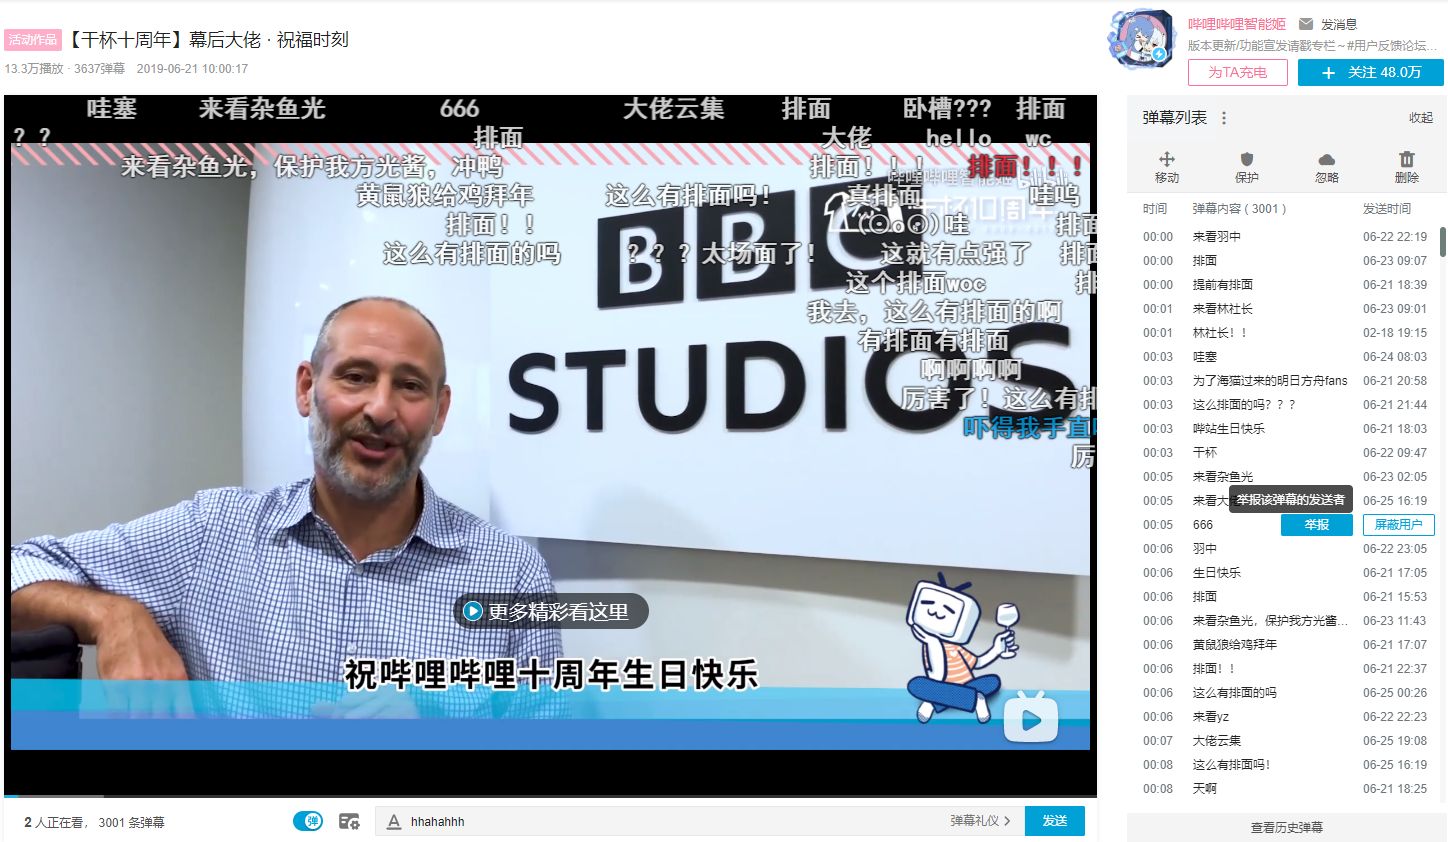Click the 发消息 text link

1339,24
